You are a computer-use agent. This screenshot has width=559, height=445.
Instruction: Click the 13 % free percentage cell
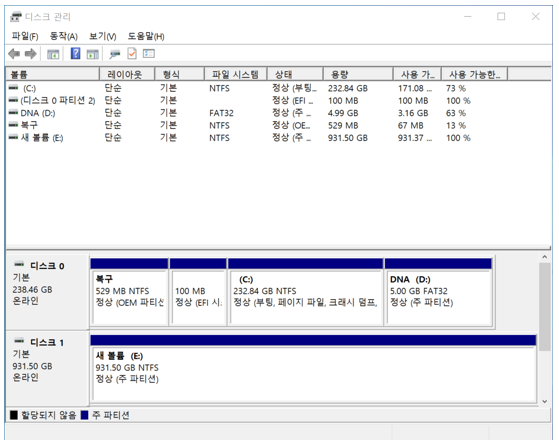(x=456, y=126)
